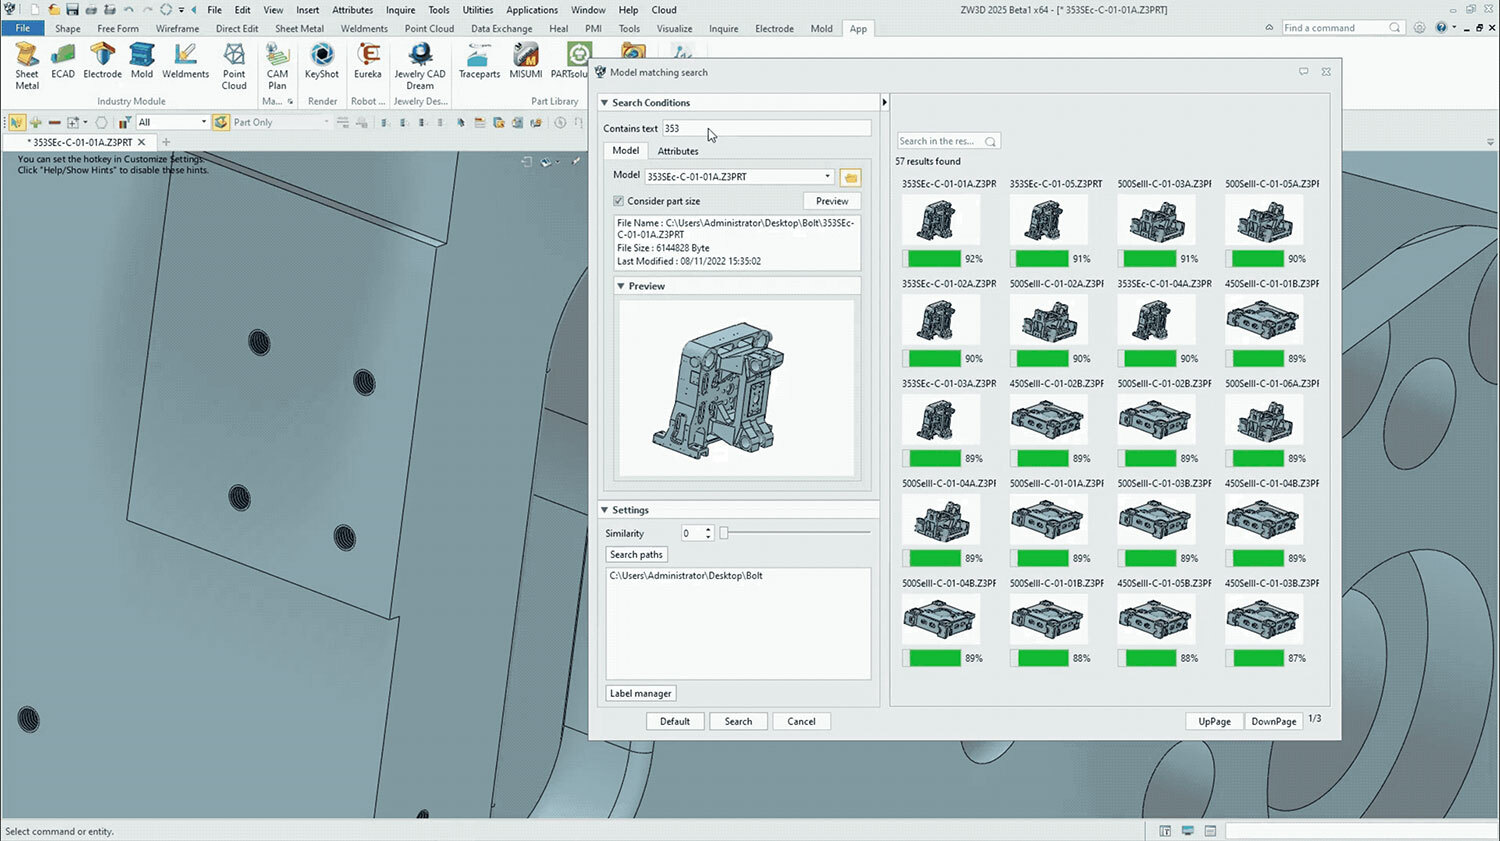The image size is (1500, 841).
Task: Click the Search button
Action: (738, 721)
